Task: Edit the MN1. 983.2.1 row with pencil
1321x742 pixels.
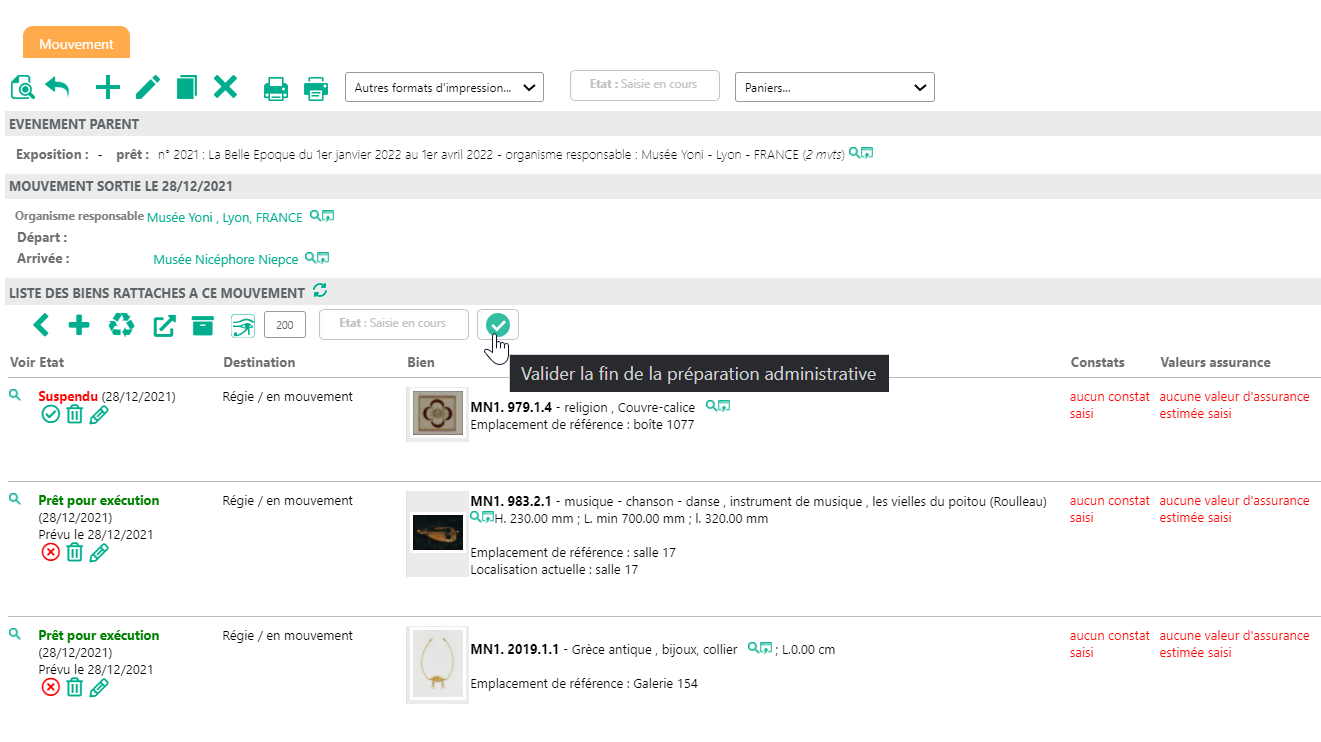Action: coord(98,553)
